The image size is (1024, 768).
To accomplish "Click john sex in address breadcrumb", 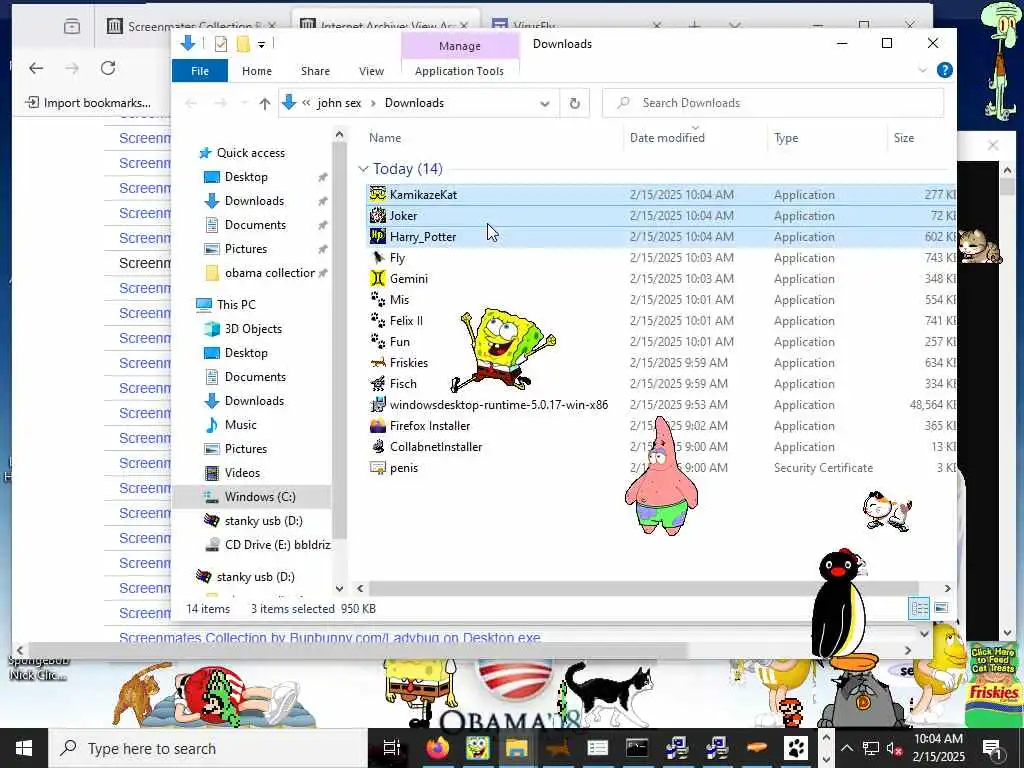I will (x=339, y=103).
